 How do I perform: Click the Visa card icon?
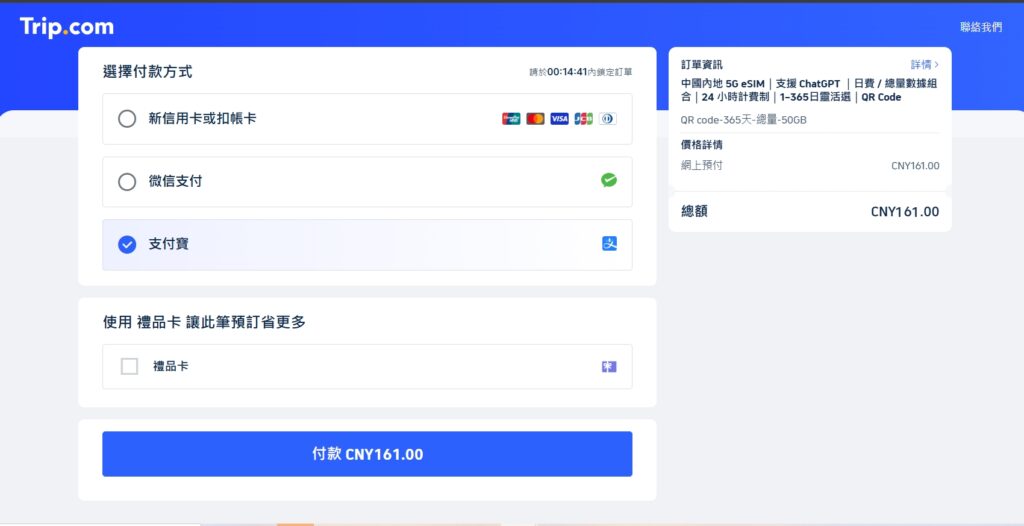click(x=560, y=119)
